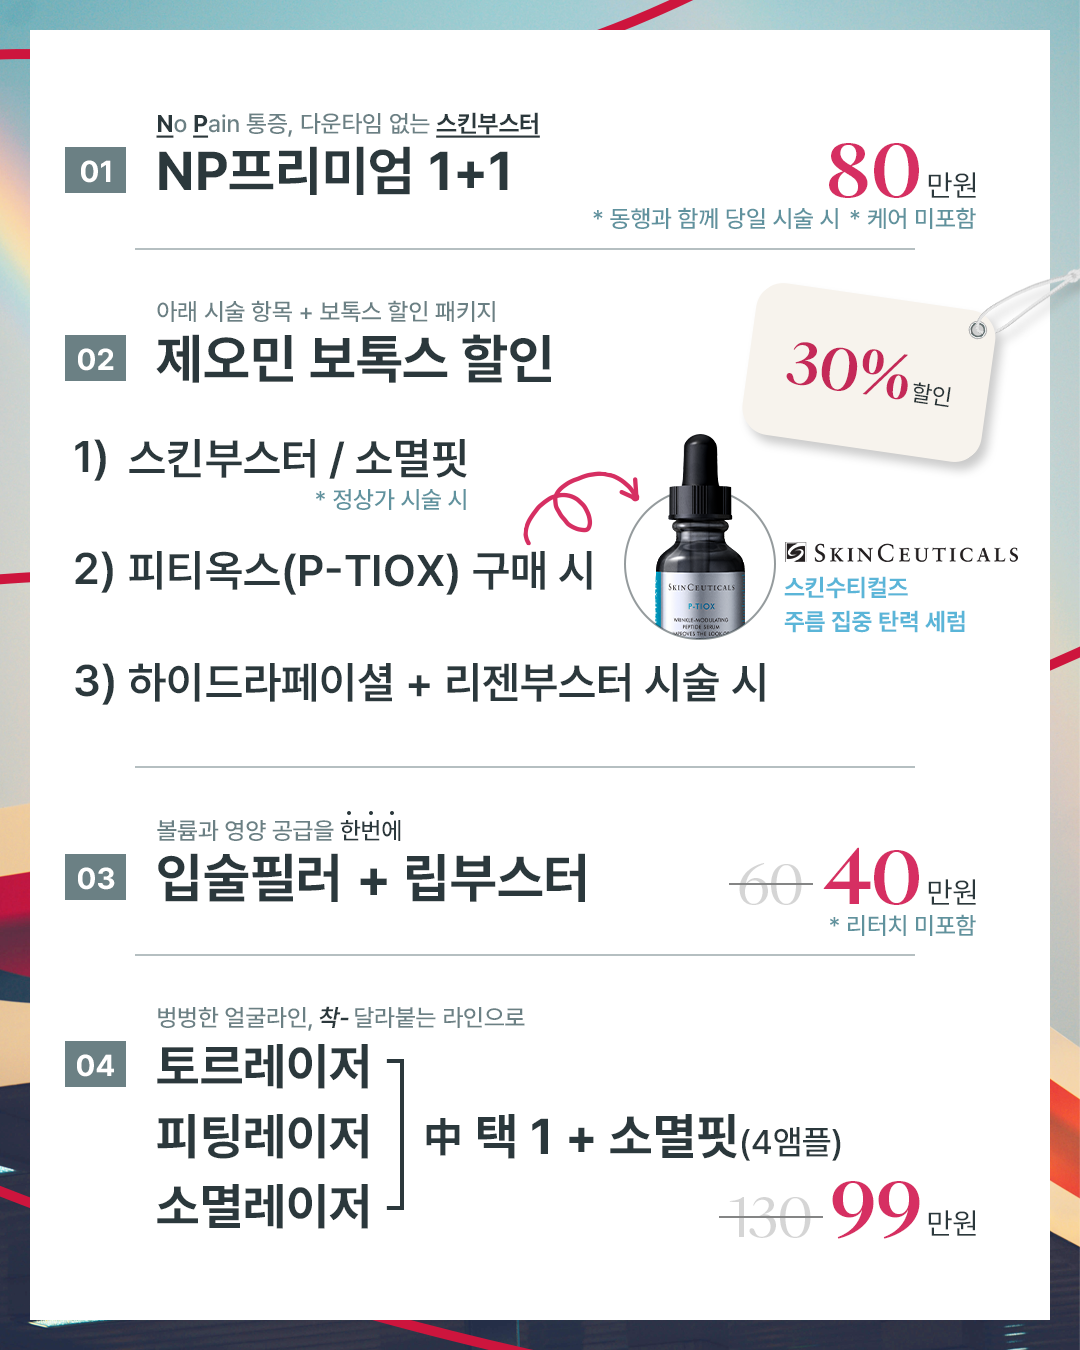Click the SkinCeuticals brand logo

tap(902, 553)
